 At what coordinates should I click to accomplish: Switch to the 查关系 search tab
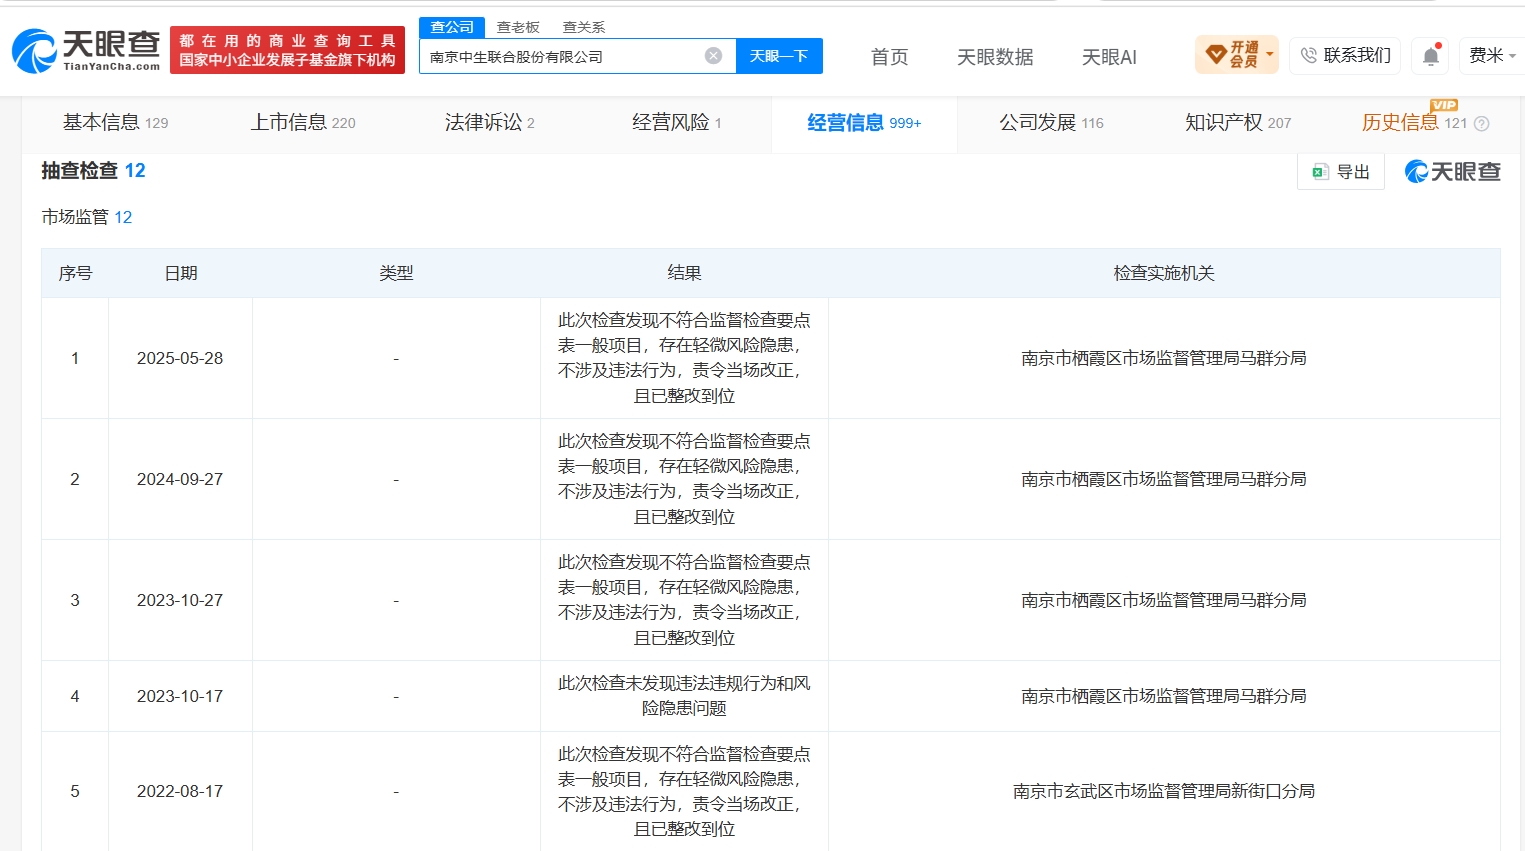(x=584, y=27)
